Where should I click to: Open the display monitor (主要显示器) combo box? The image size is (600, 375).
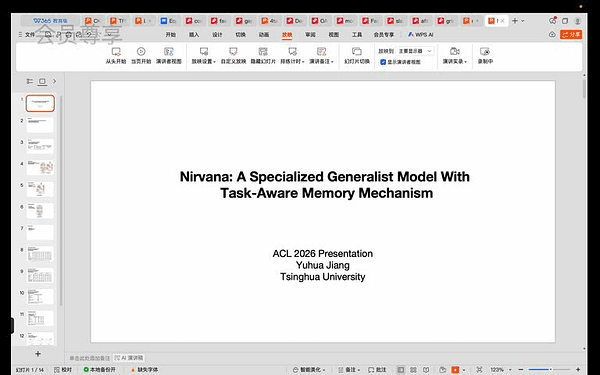tap(415, 51)
